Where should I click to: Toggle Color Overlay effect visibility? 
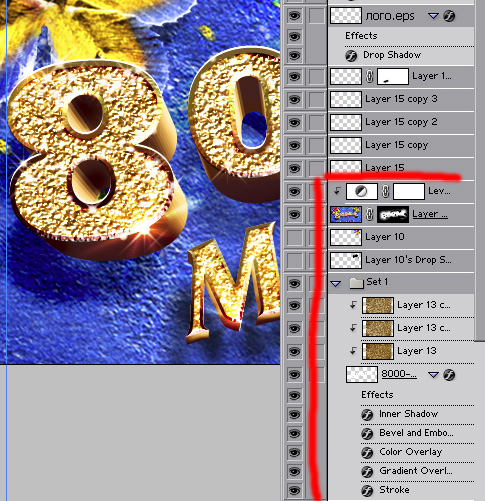pyautogui.click(x=294, y=452)
